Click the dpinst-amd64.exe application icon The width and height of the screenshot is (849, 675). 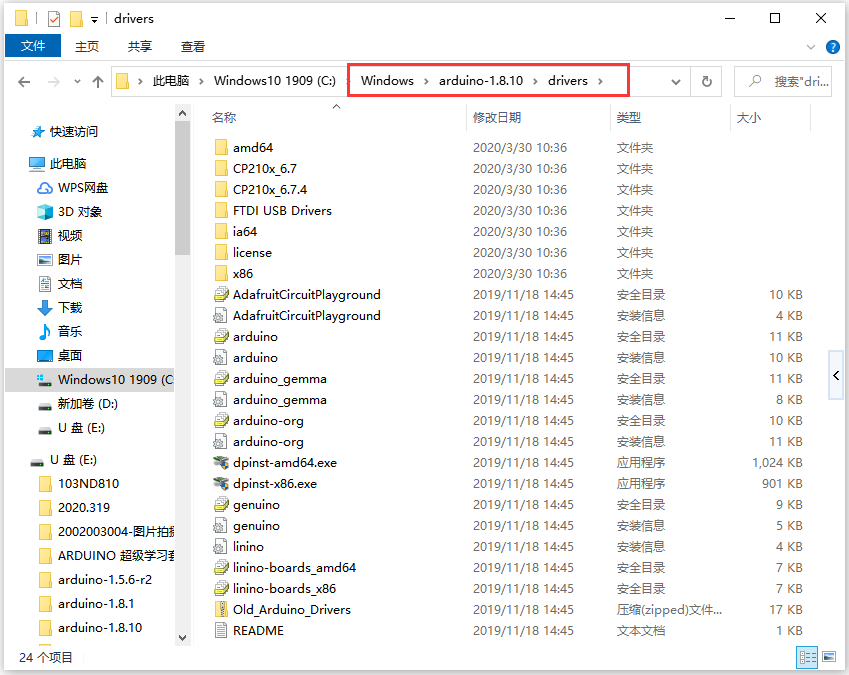(x=221, y=463)
